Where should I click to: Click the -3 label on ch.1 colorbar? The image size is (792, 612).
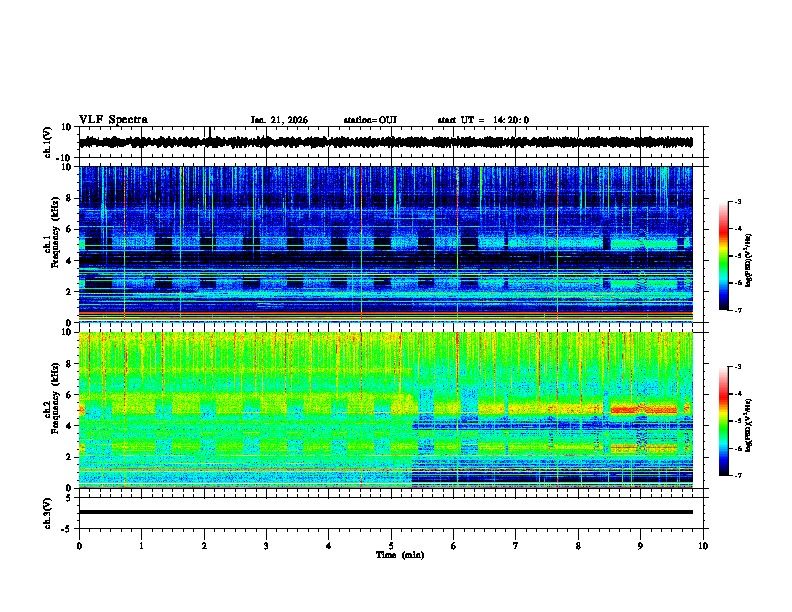coord(737,202)
